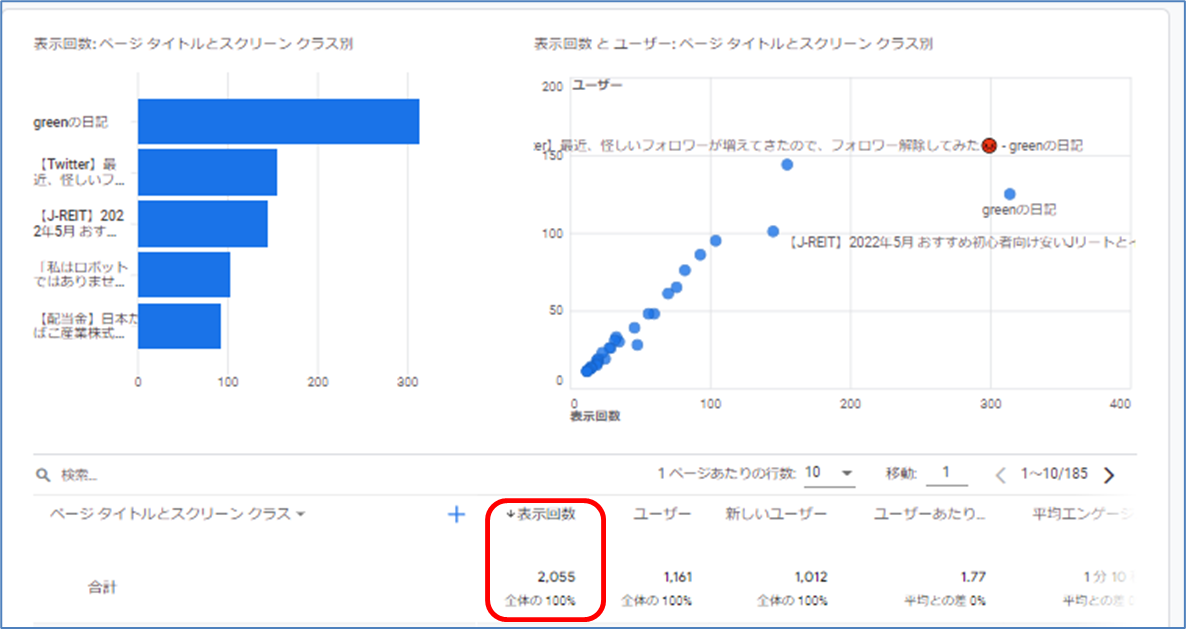Image resolution: width=1186 pixels, height=629 pixels.
Task: Click the 1.77 per-user value
Action: click(973, 578)
